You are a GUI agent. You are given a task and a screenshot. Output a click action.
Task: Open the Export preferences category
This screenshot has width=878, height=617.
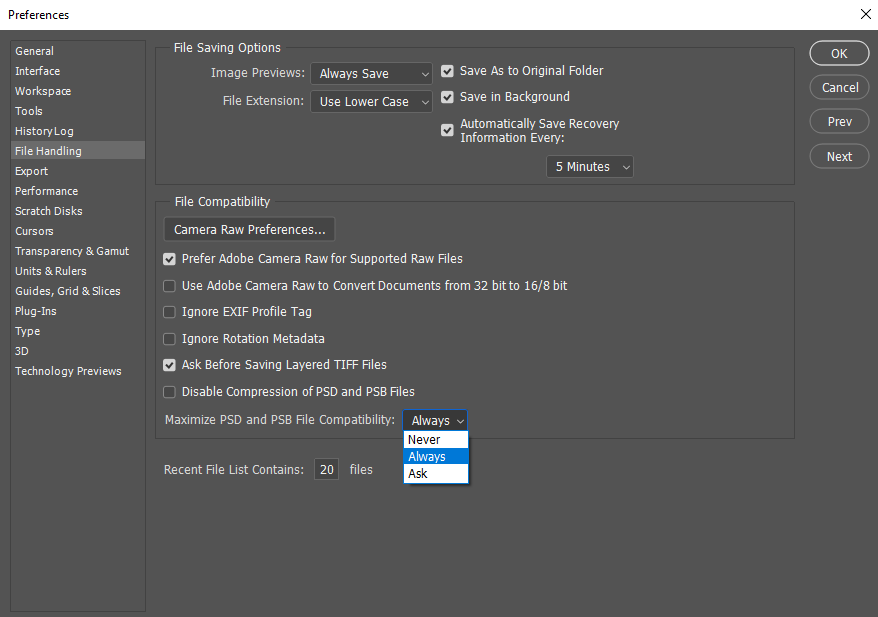click(x=31, y=171)
